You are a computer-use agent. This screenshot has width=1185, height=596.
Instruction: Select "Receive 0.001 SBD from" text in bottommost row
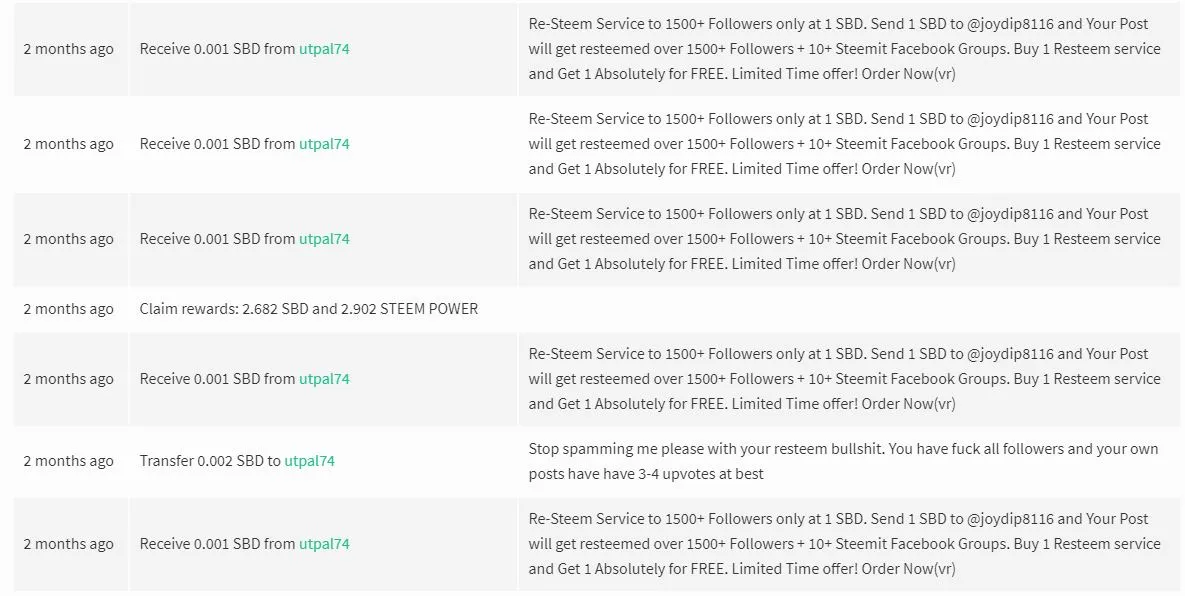[x=218, y=544]
